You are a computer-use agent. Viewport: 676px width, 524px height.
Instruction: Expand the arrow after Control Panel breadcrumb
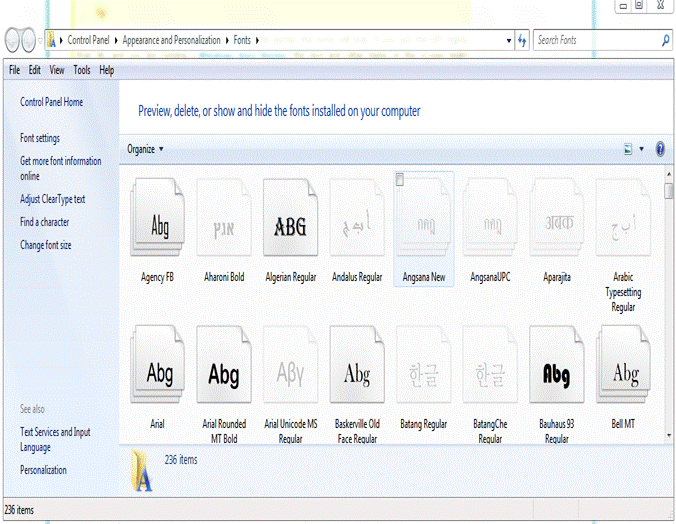pyautogui.click(x=116, y=41)
